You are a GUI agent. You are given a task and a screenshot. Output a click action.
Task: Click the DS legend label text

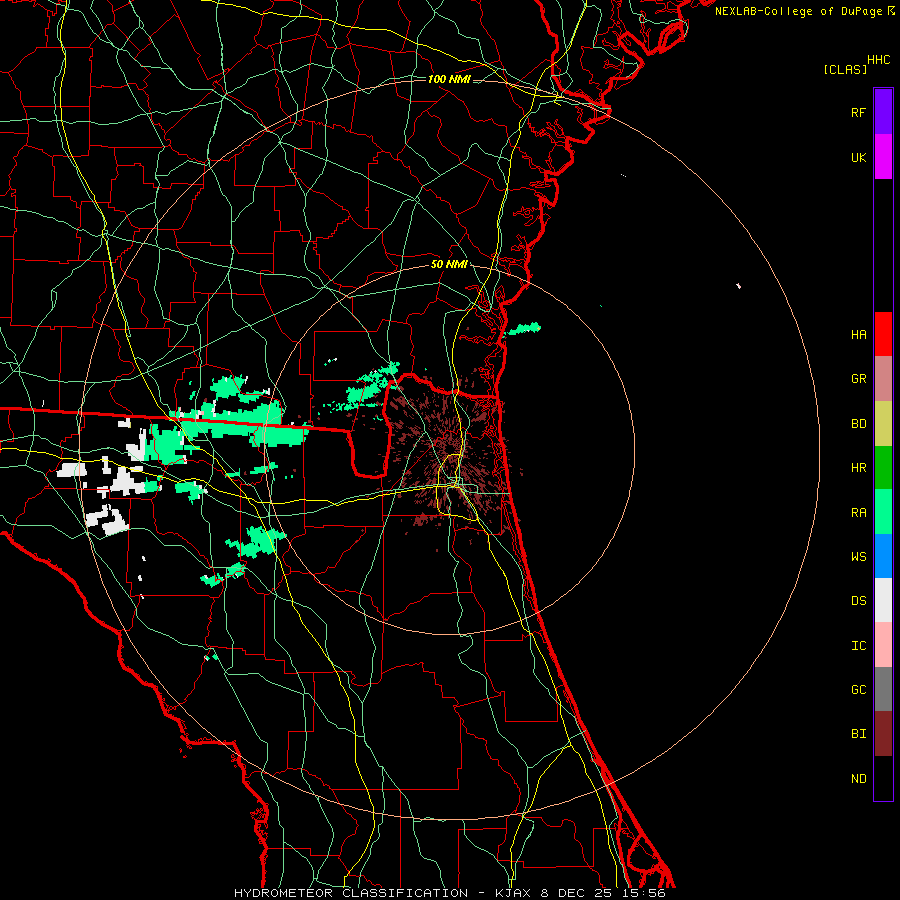tap(858, 600)
